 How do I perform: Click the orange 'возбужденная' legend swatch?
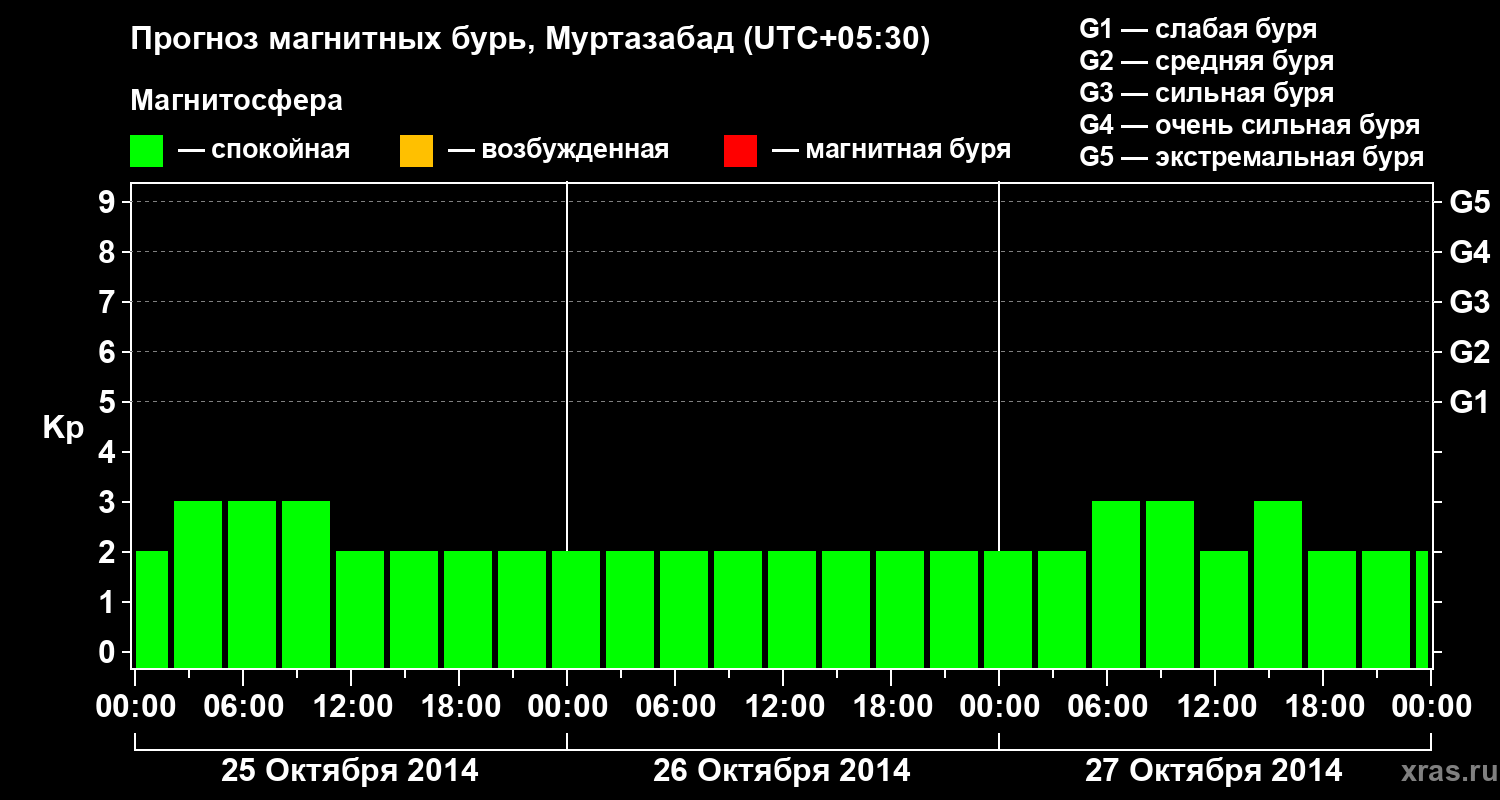416,151
